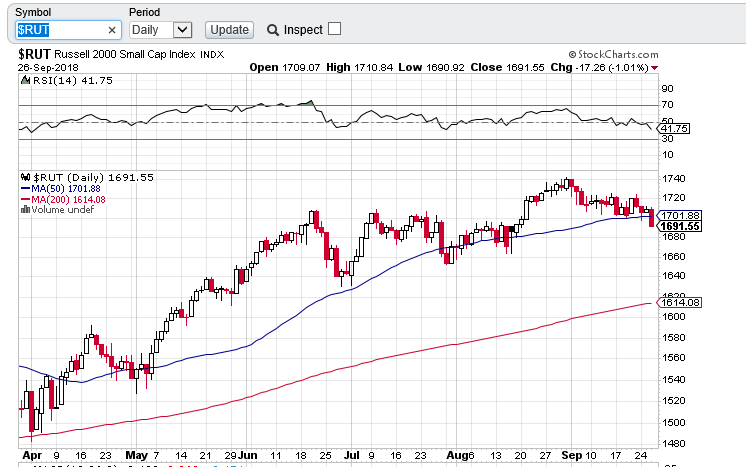
Task: Click the INDX exchange label
Action: pos(212,55)
